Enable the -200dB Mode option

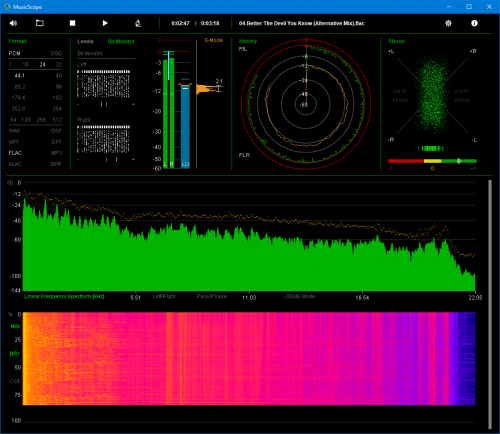point(299,296)
